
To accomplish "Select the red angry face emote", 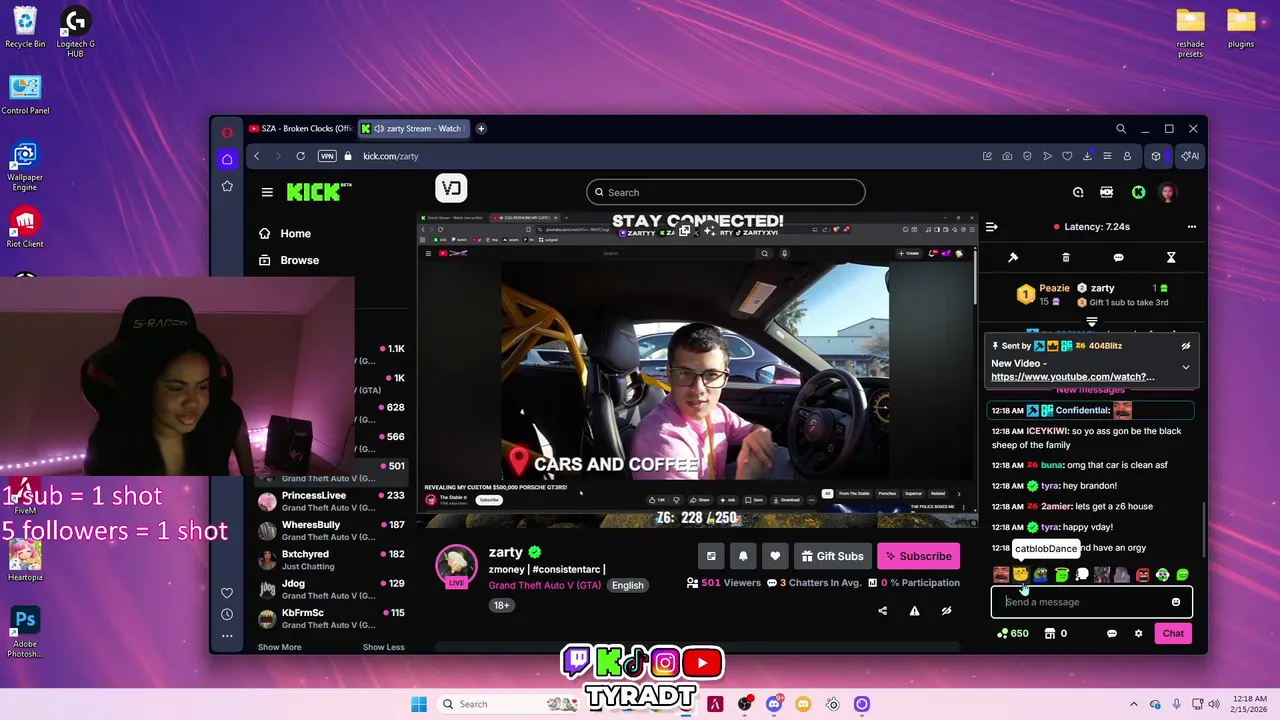I will 1143,575.
